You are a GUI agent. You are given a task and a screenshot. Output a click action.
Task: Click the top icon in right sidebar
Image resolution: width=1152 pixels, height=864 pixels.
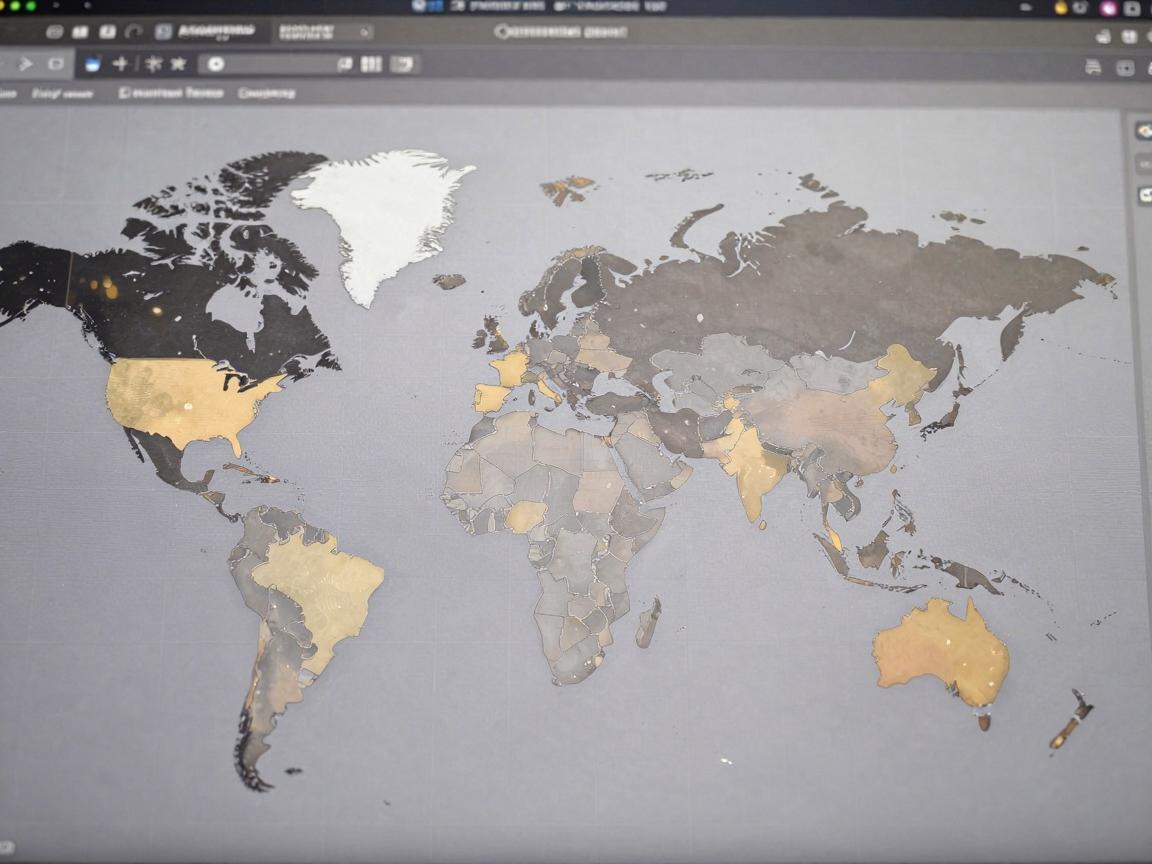pyautogui.click(x=1144, y=131)
